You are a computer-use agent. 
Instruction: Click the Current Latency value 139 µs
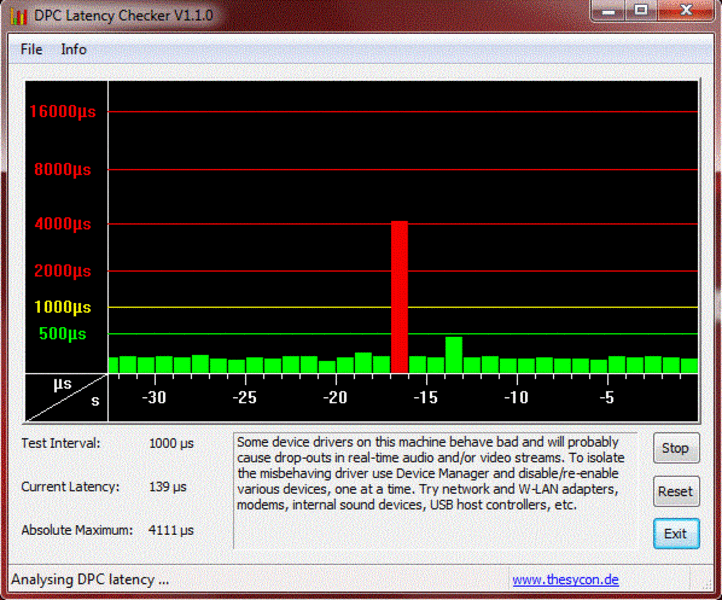coord(168,487)
